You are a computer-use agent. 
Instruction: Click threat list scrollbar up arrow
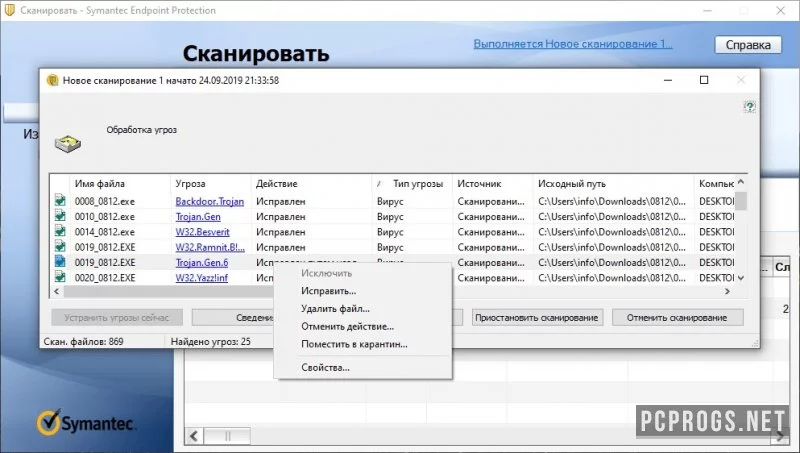click(741, 182)
